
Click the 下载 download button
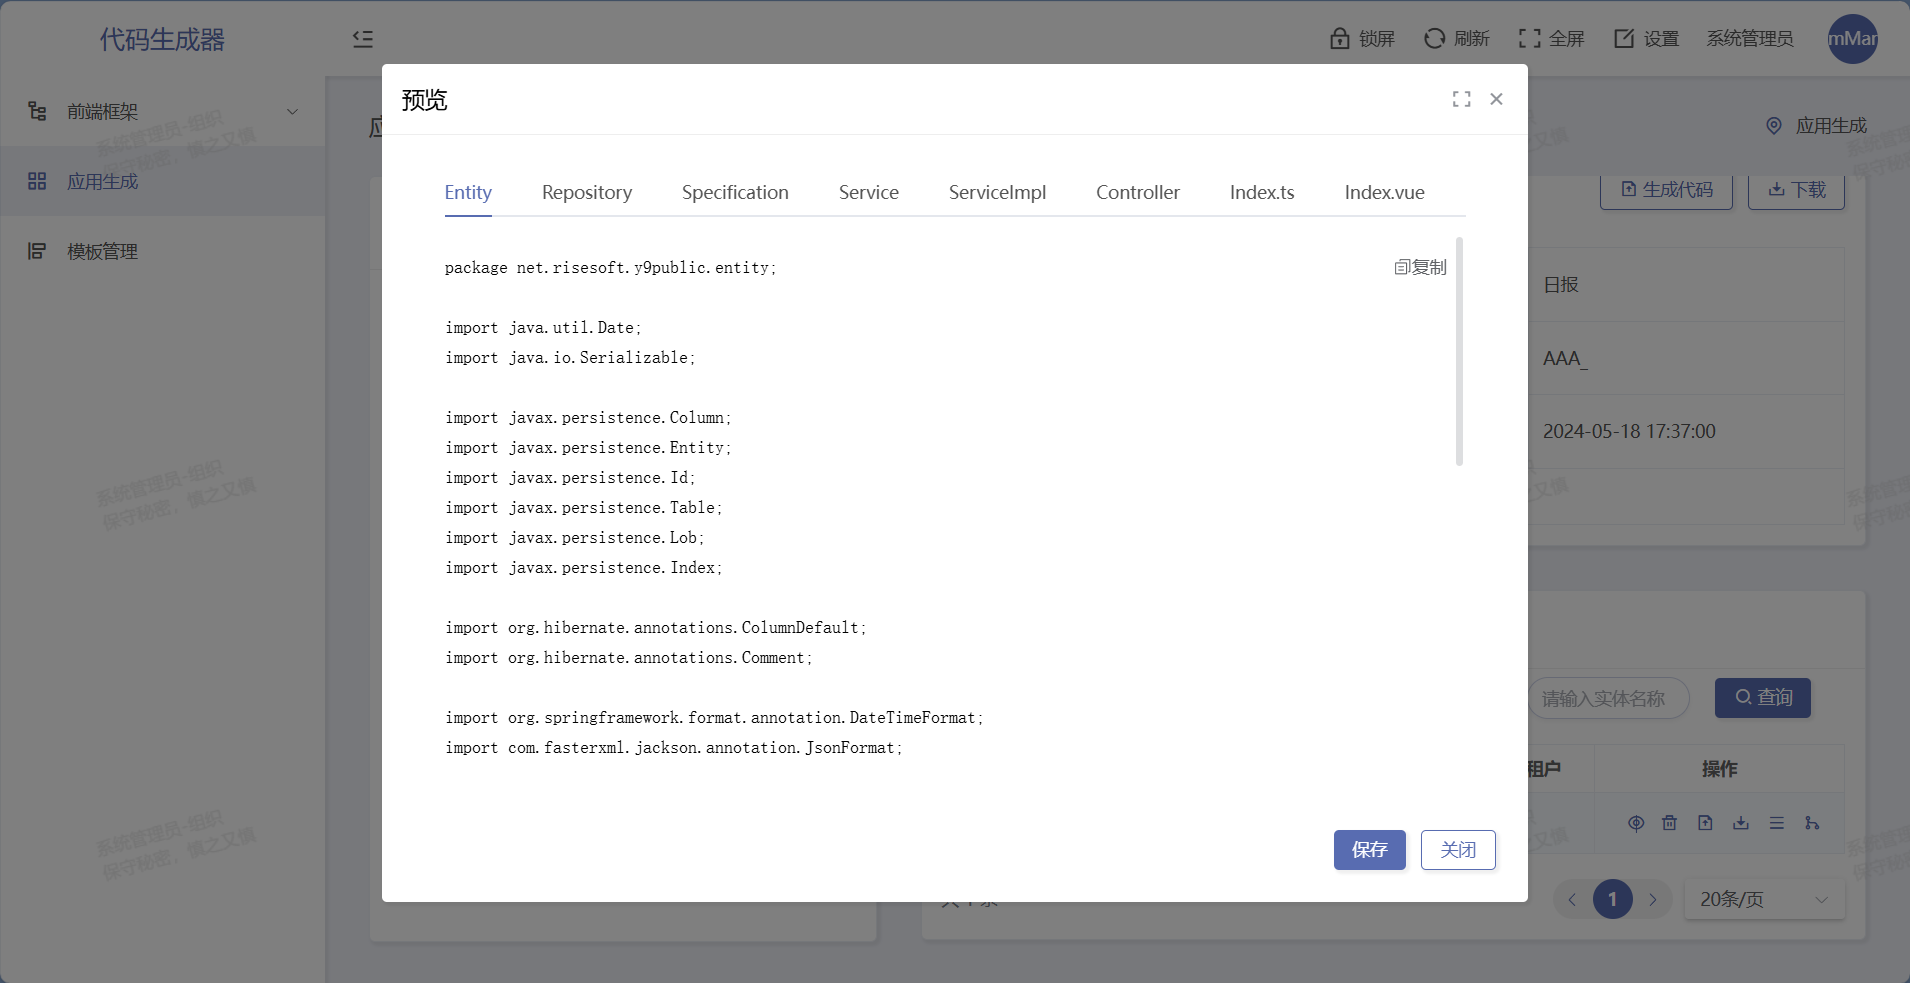tap(1796, 190)
